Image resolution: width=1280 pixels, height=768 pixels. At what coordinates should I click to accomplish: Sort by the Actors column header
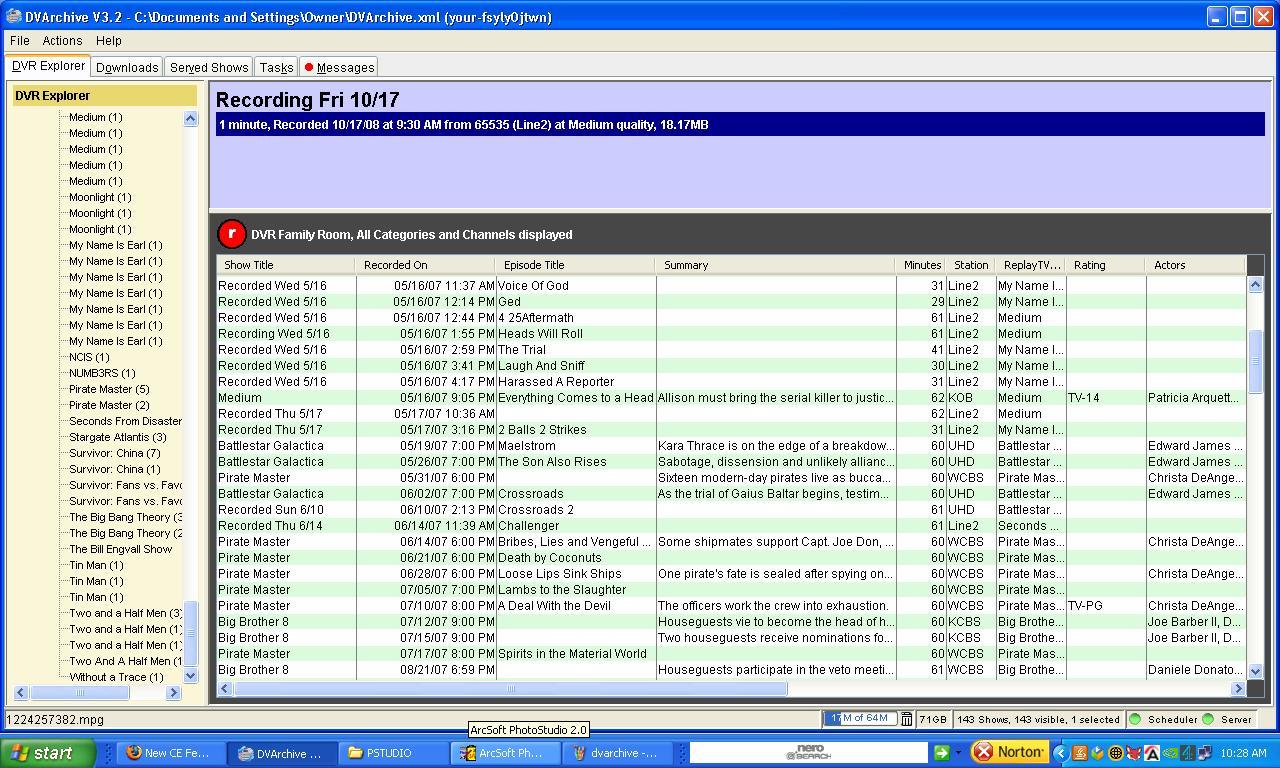pos(1196,265)
